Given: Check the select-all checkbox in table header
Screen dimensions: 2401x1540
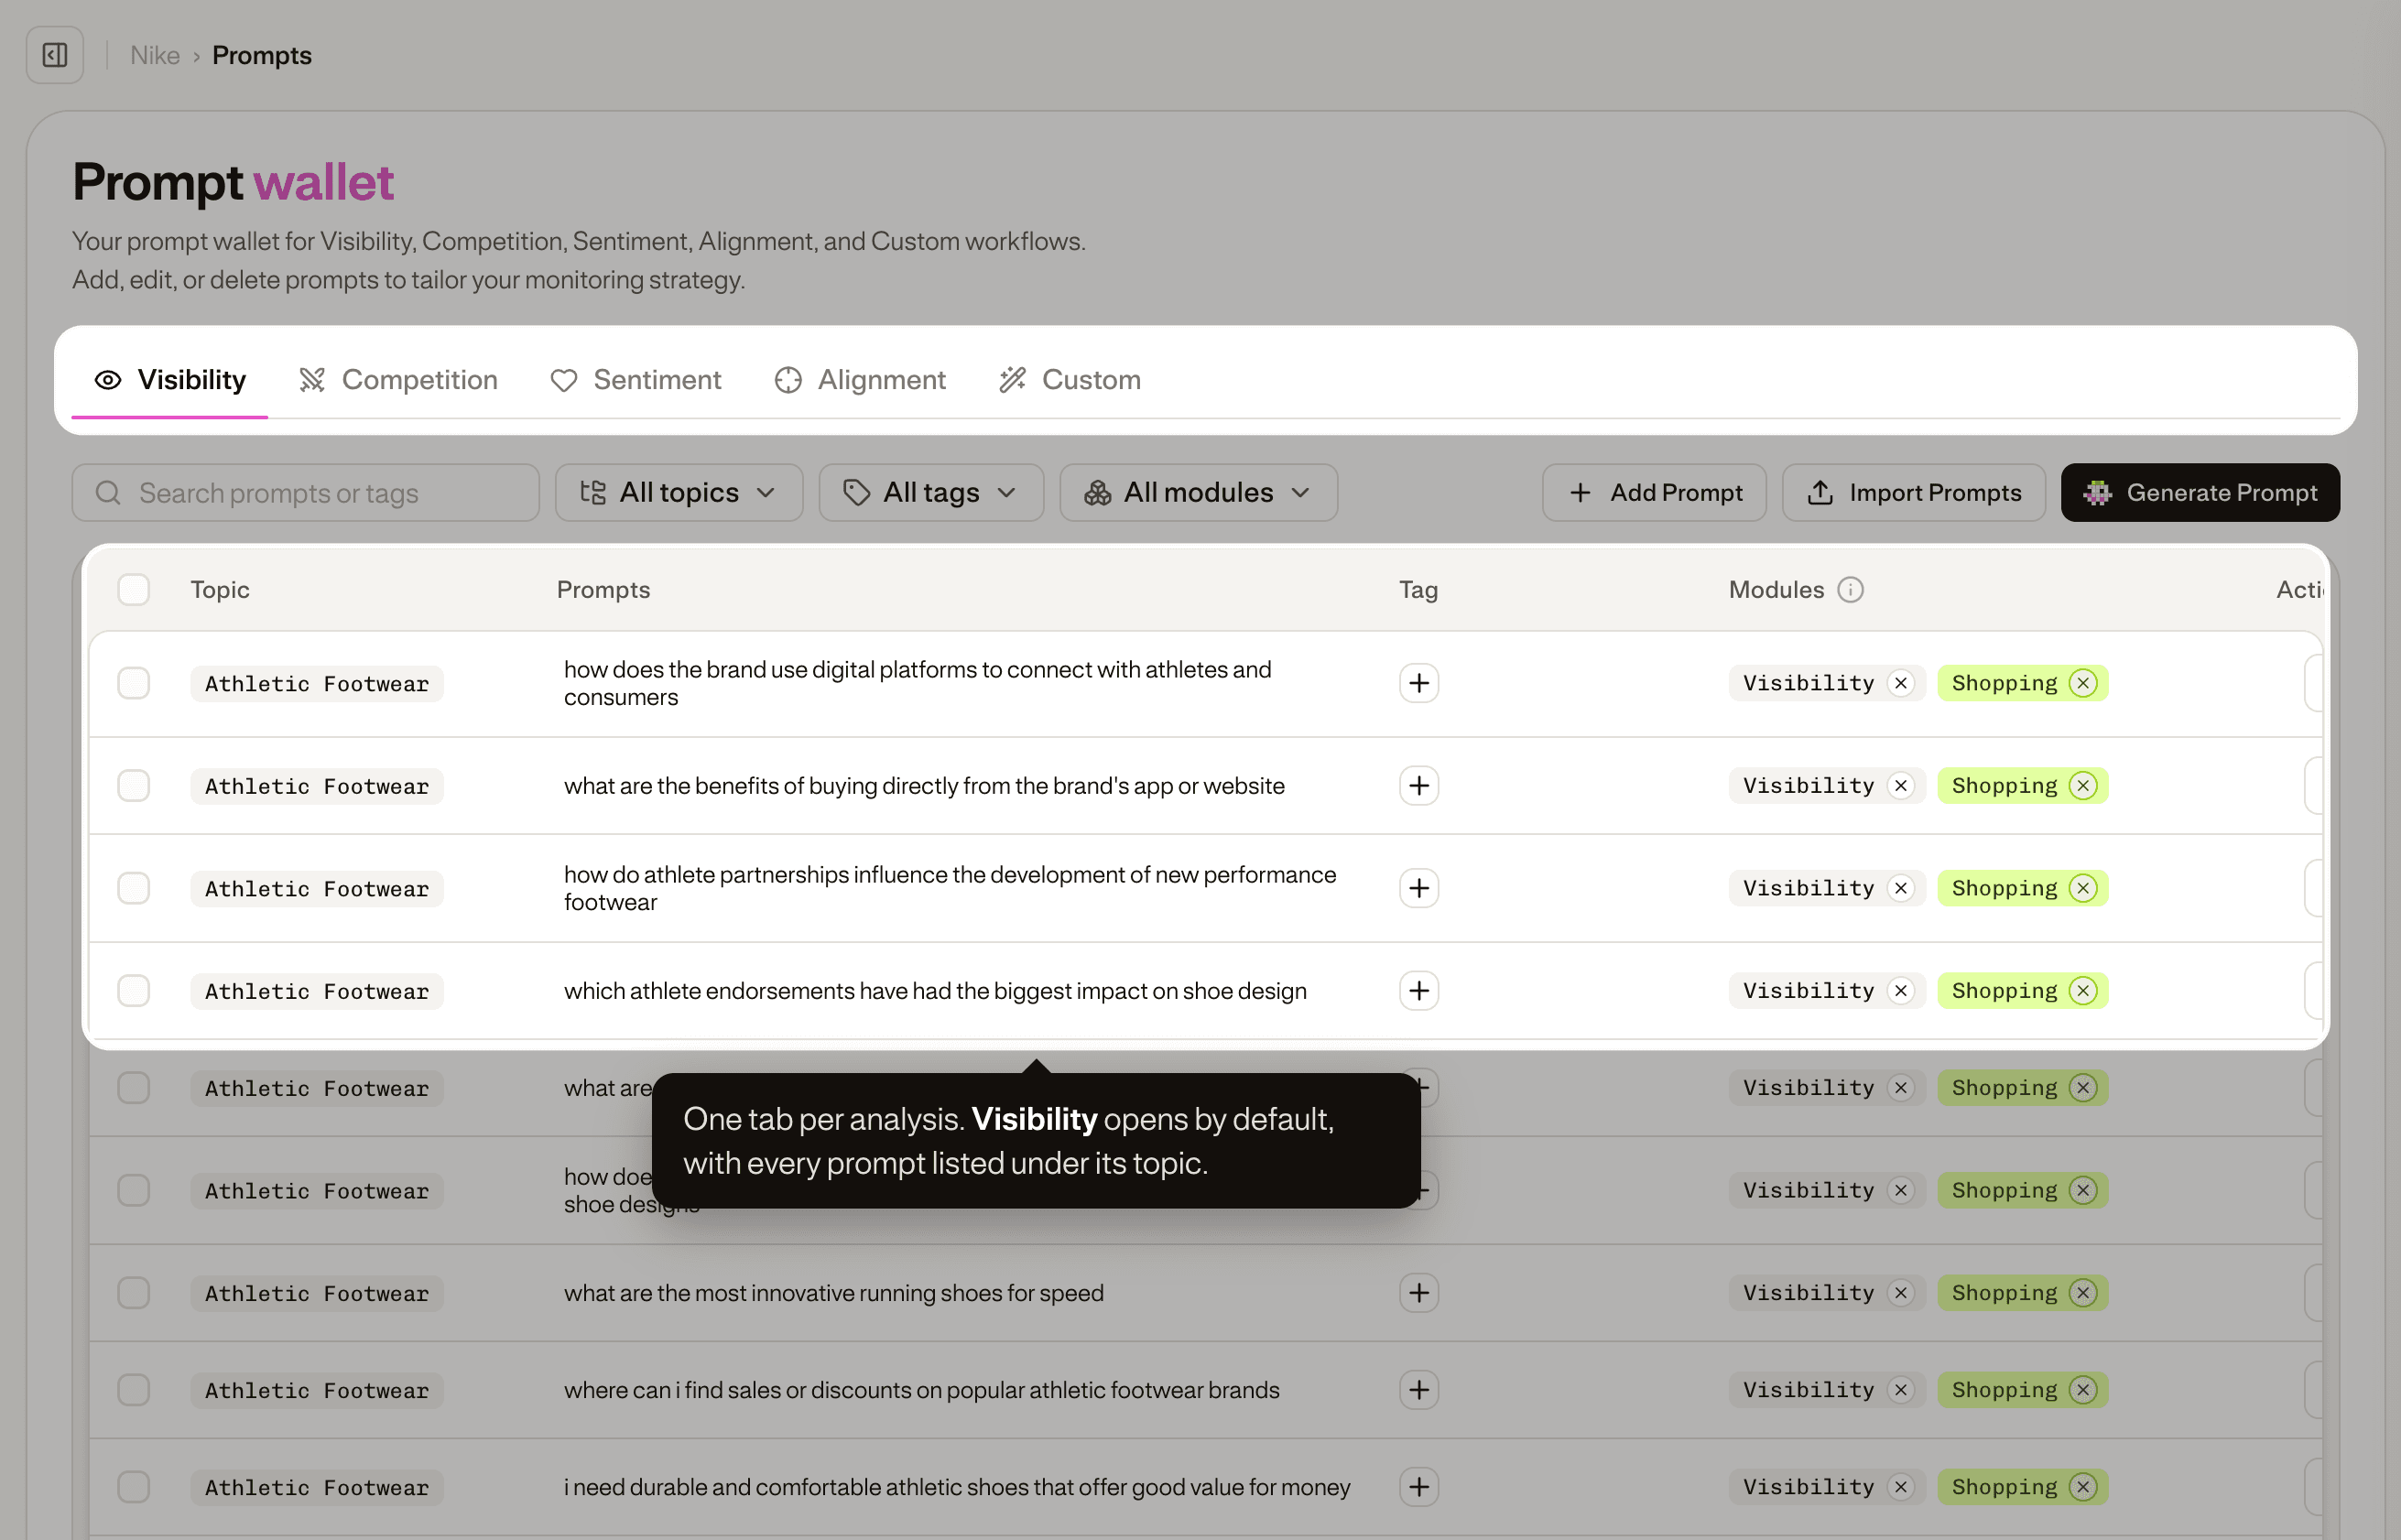Looking at the screenshot, I should click(x=134, y=590).
